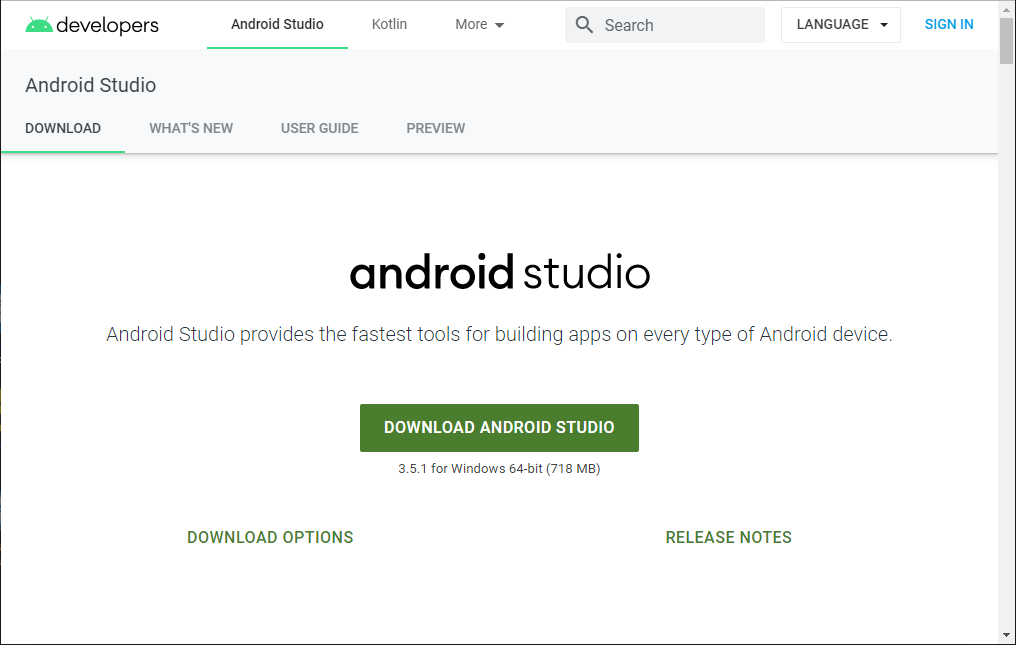Select the DOWNLOAD tab
This screenshot has height=645, width=1016.
[x=62, y=128]
